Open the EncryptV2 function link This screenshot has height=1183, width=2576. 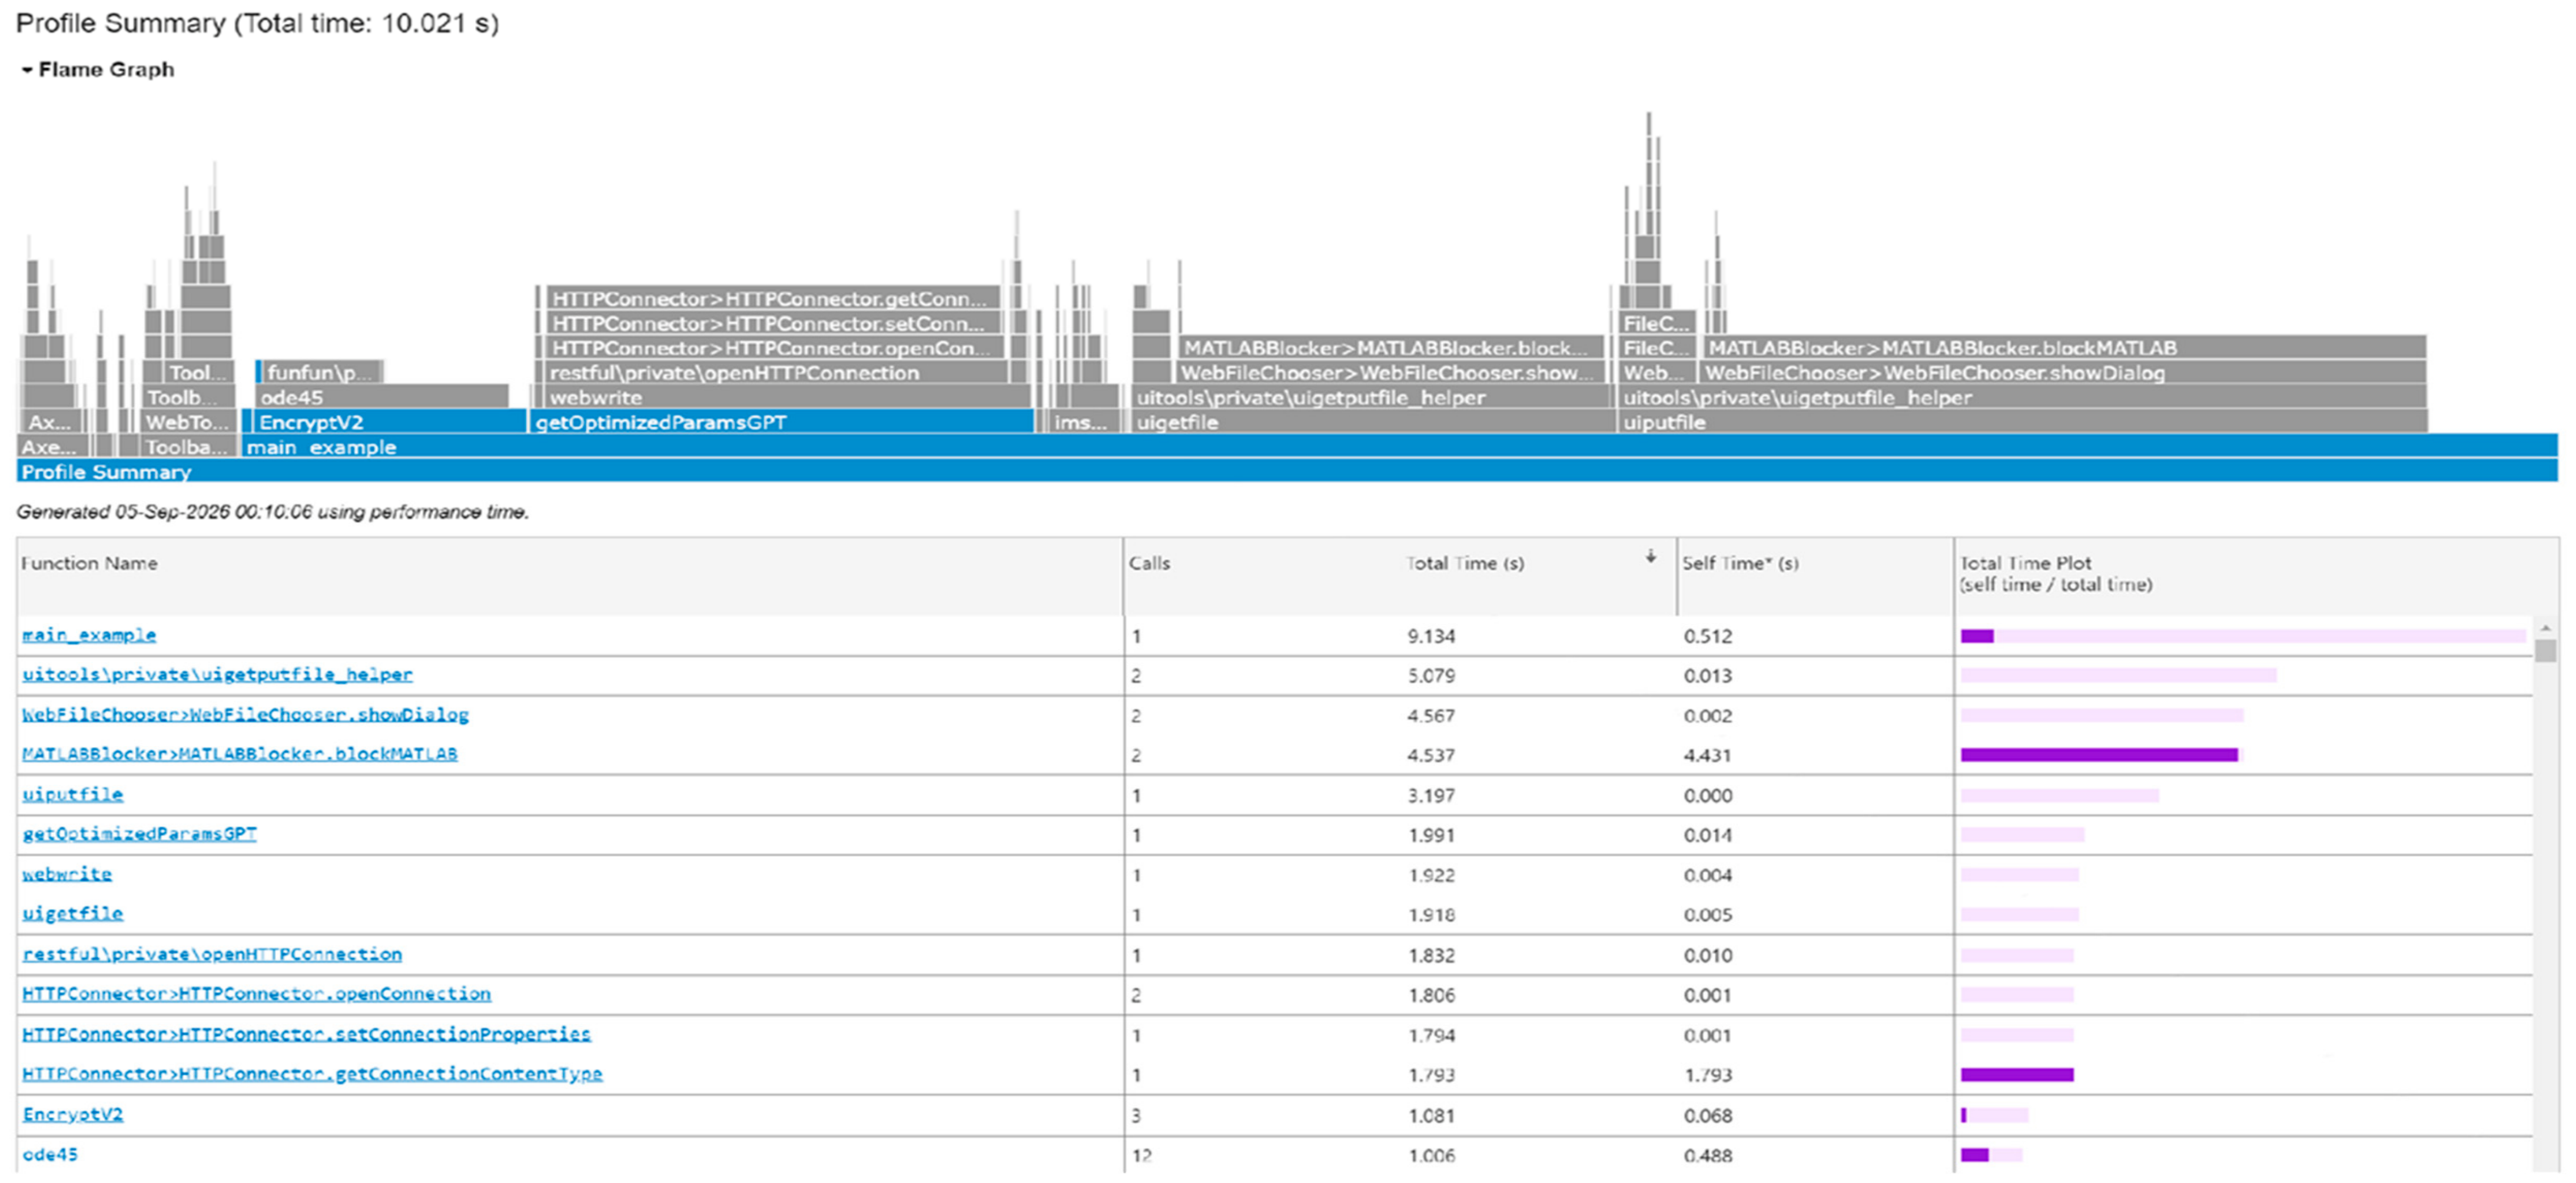tap(73, 1114)
